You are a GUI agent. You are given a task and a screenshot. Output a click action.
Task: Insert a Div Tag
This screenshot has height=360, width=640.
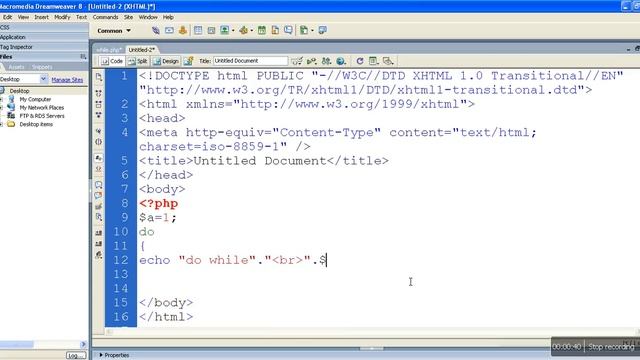point(211,30)
